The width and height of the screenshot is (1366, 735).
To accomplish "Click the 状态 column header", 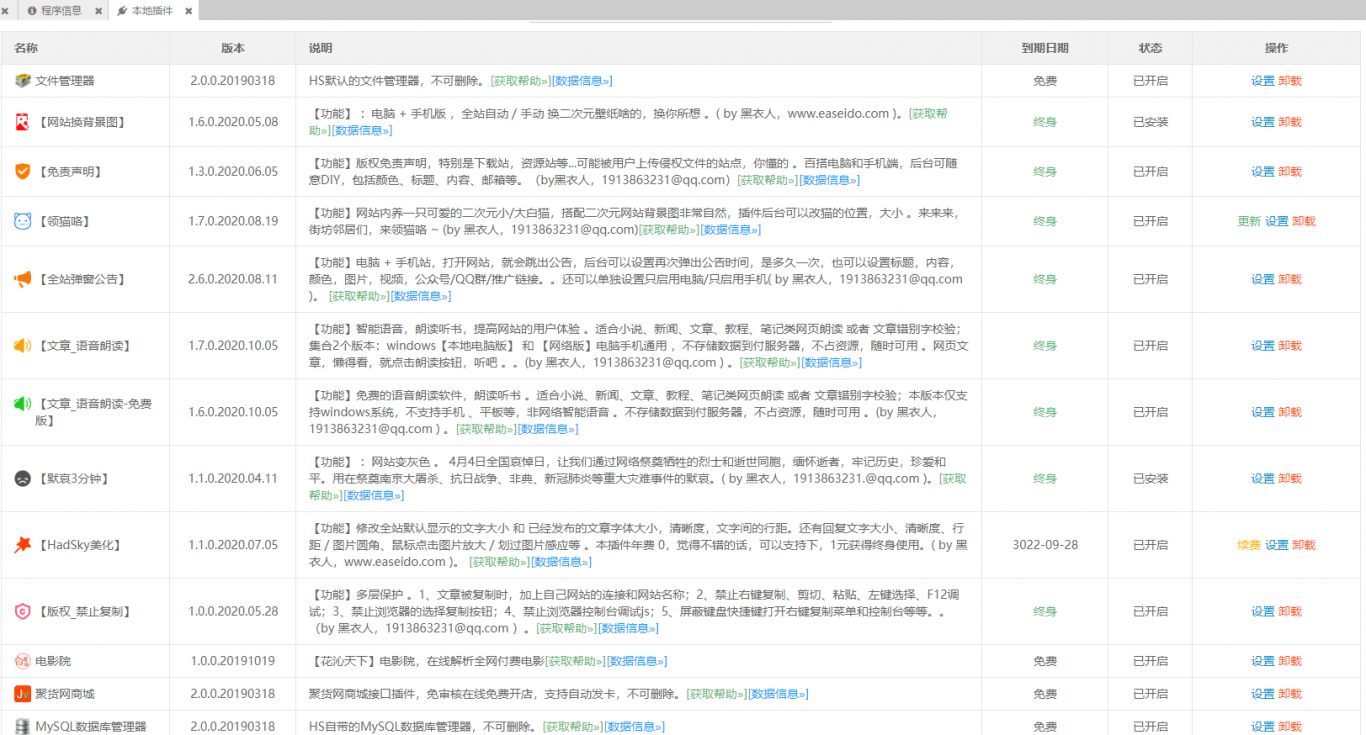I will pyautogui.click(x=1150, y=48).
